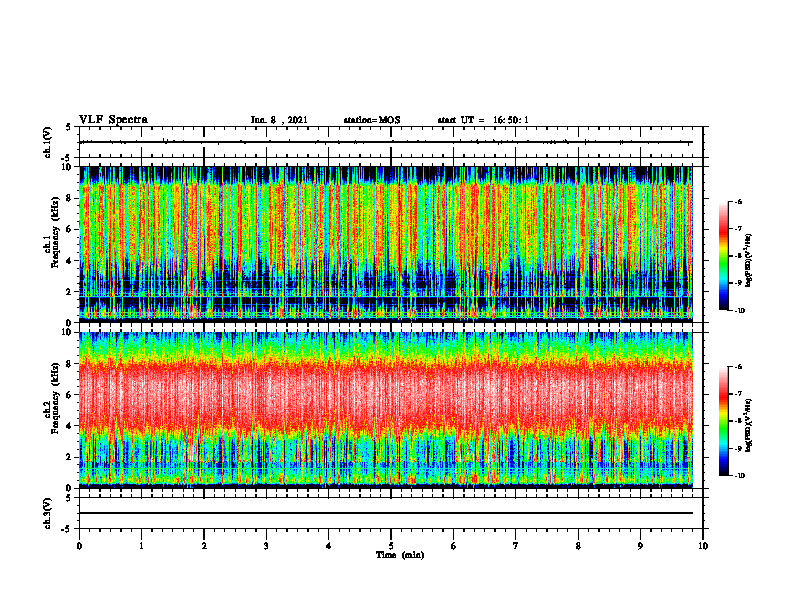Click time axis tick label "9" at bottom
The height and width of the screenshot is (612, 792).
640,546
